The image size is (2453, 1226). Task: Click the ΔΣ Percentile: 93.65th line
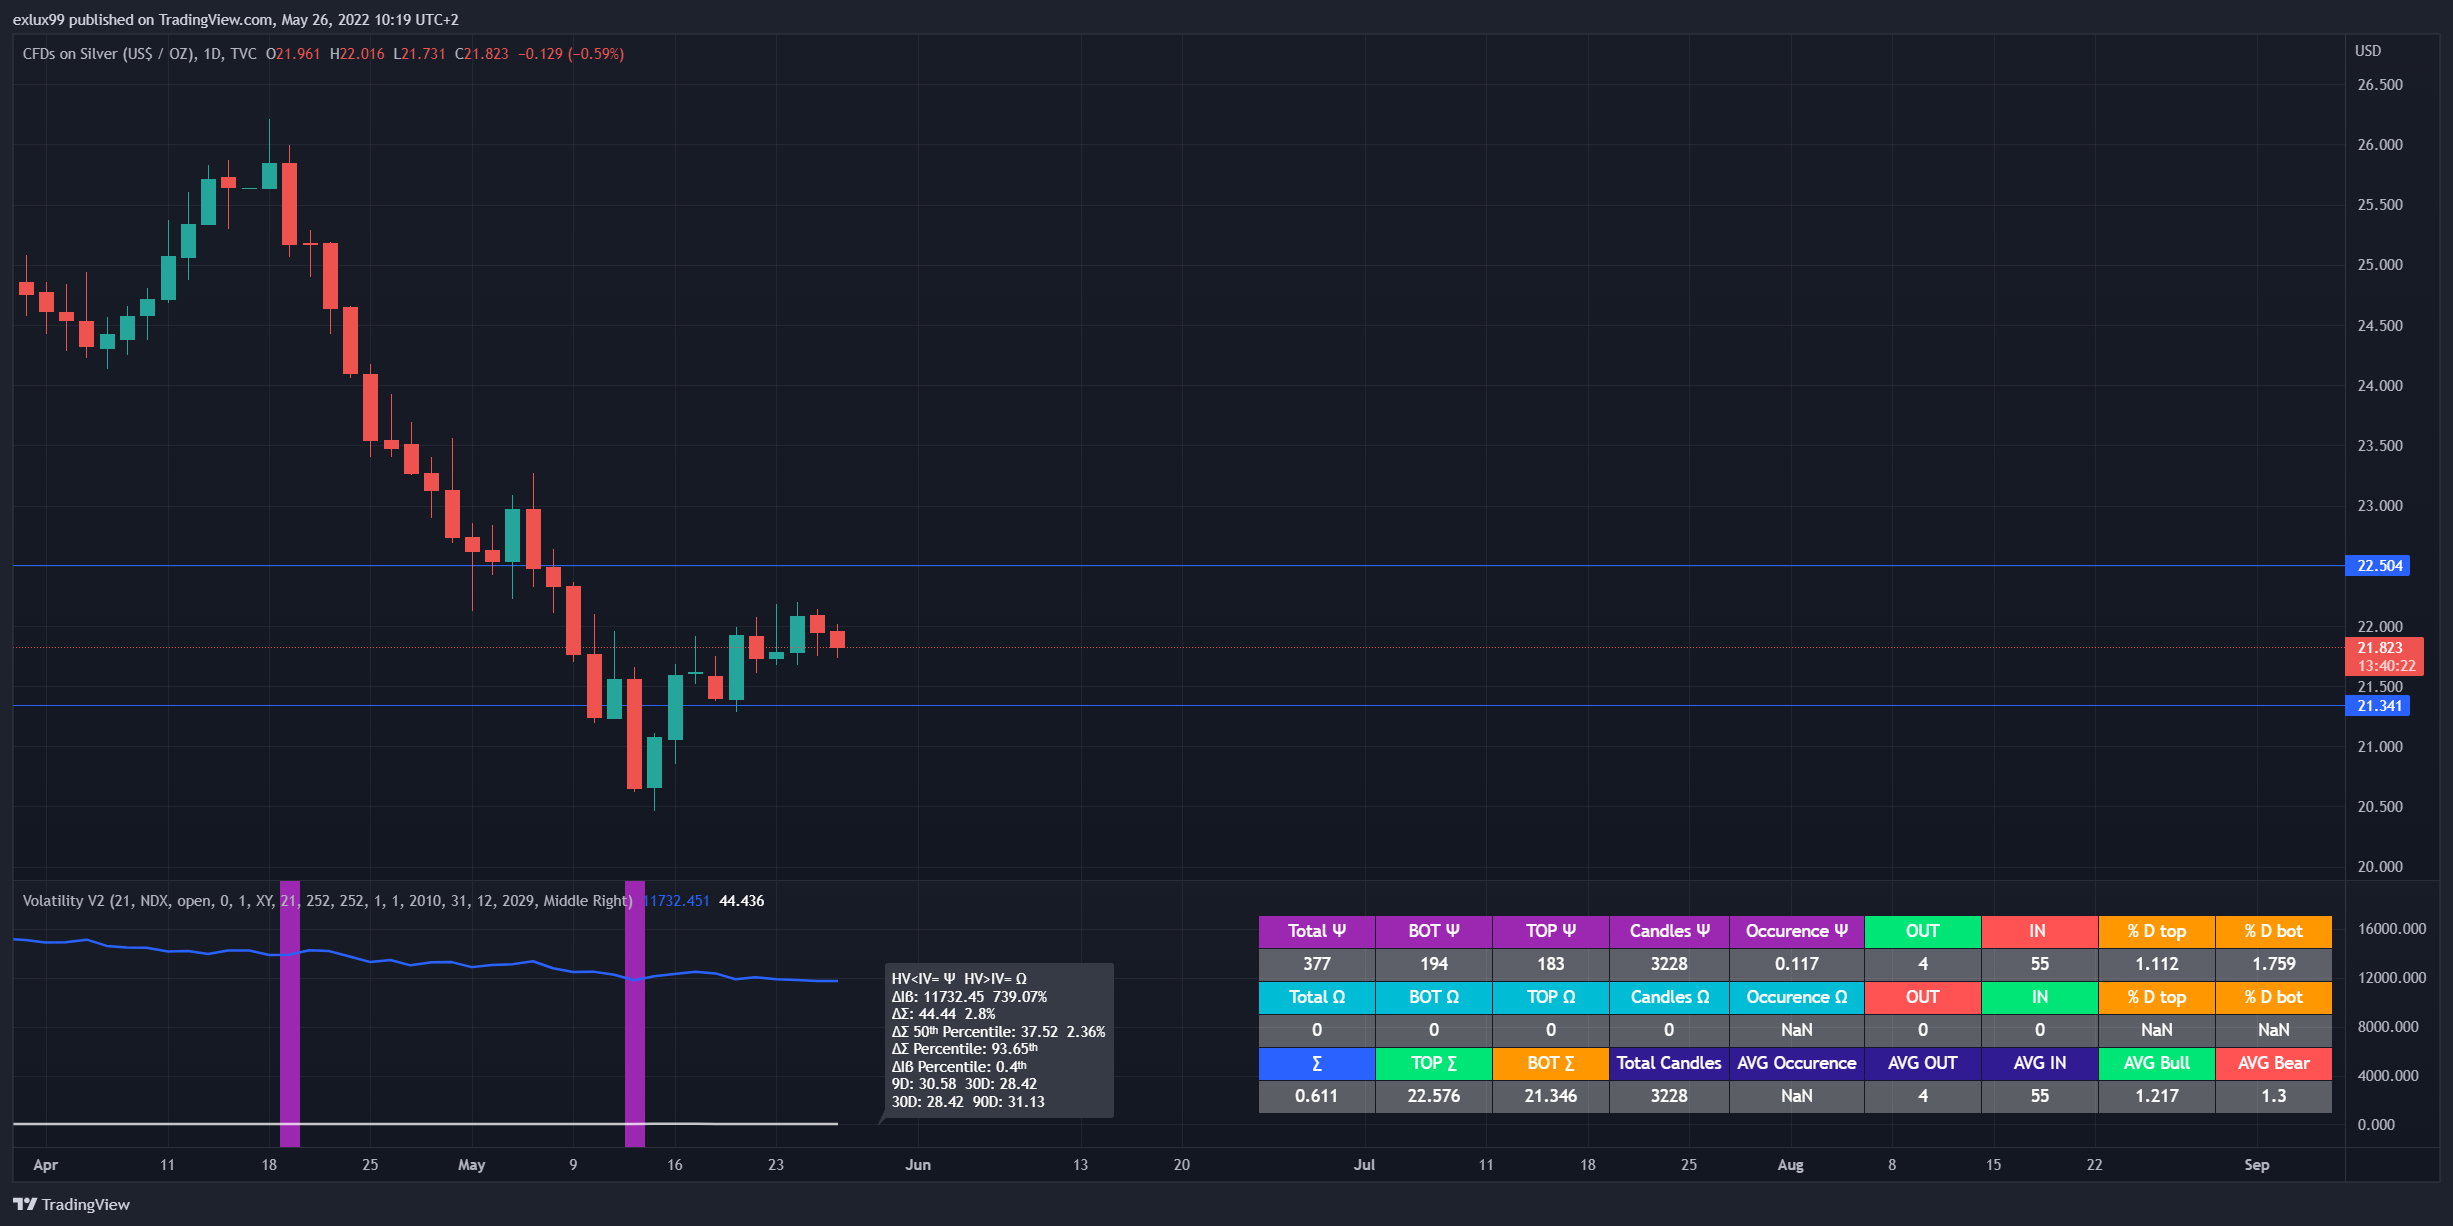(x=965, y=1049)
